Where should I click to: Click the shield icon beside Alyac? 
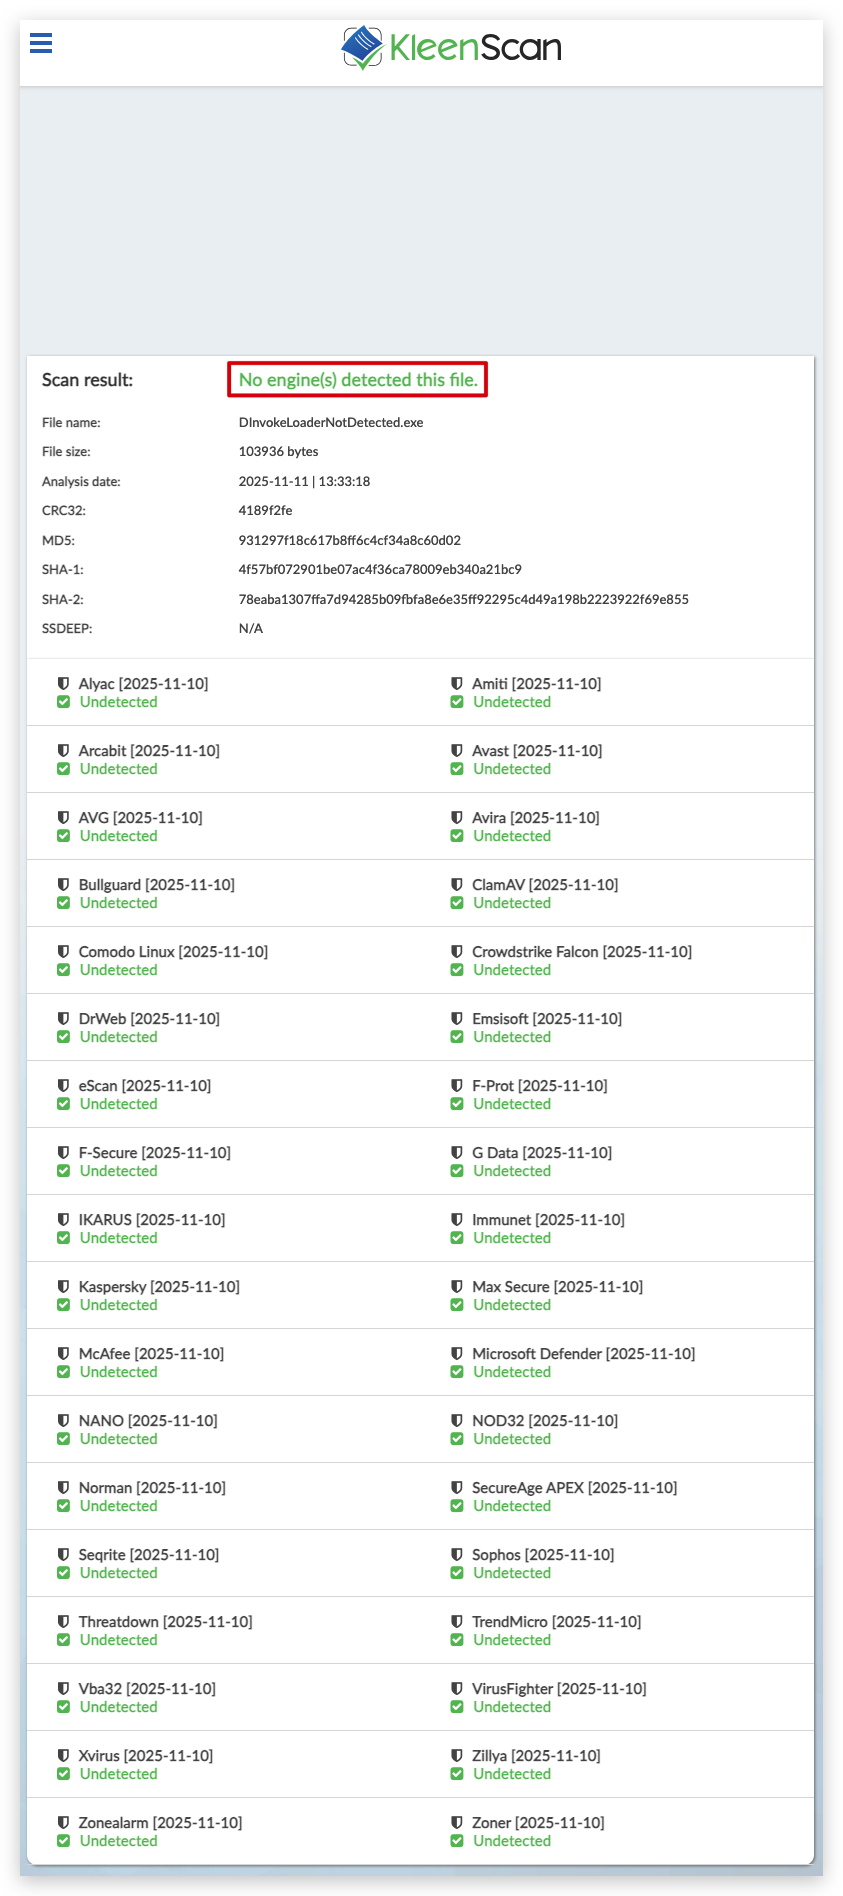[x=63, y=684]
